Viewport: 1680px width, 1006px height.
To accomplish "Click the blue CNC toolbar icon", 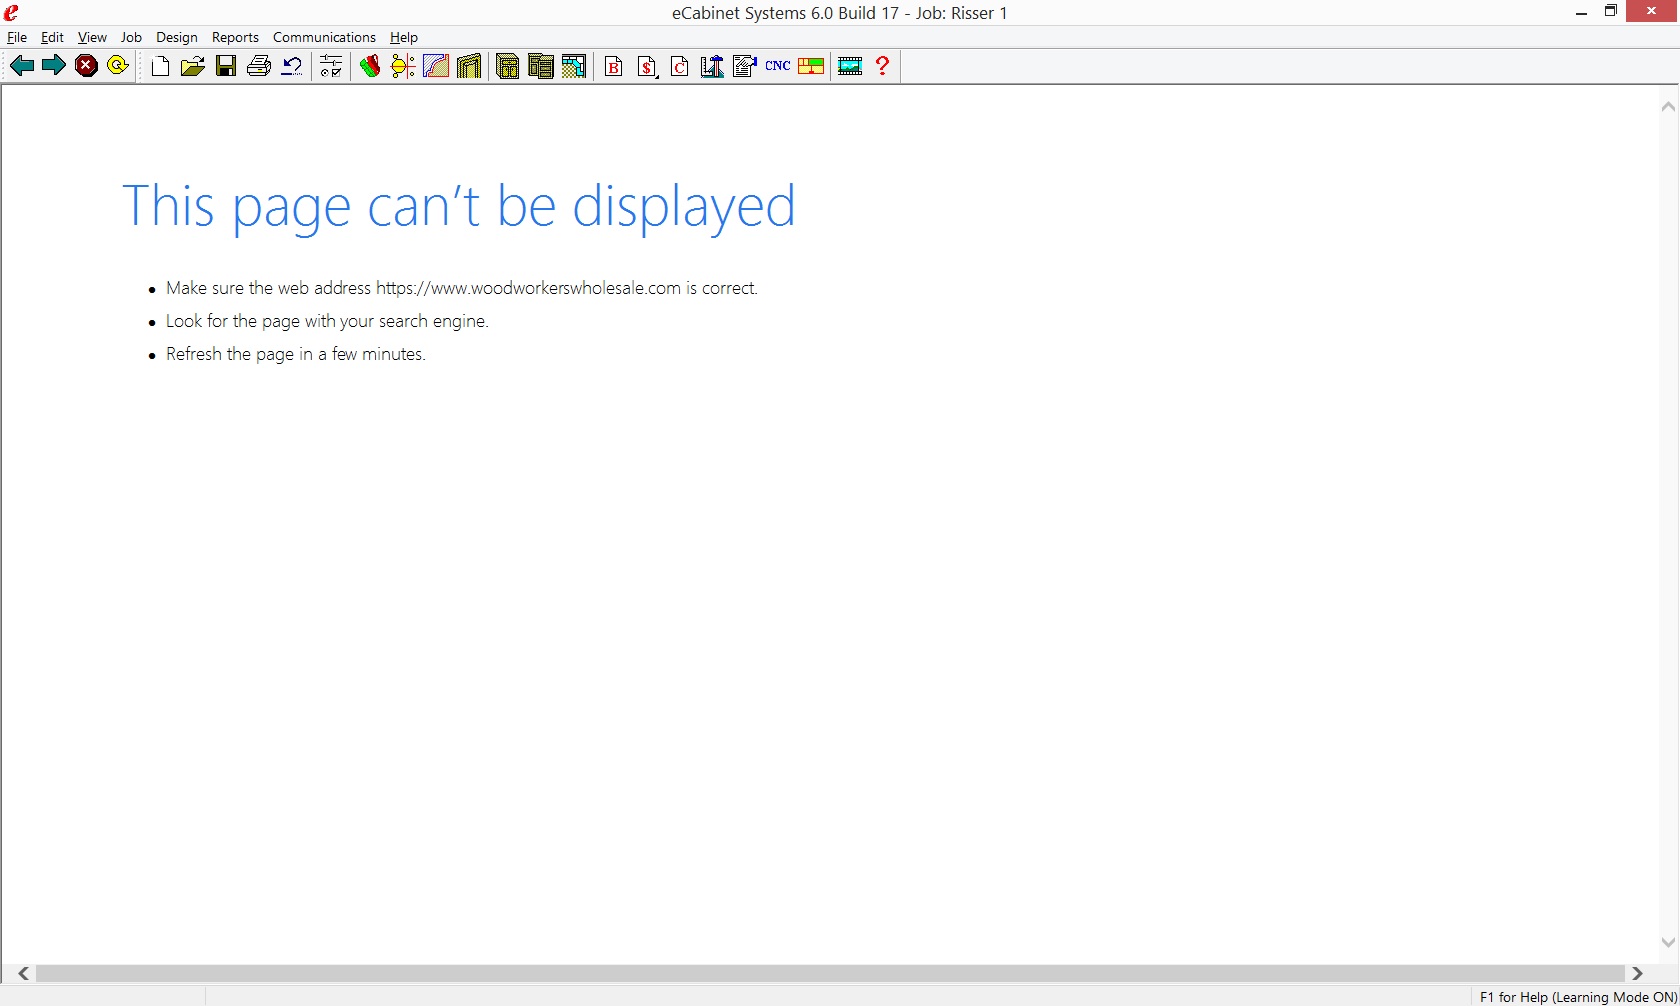I will tap(778, 66).
